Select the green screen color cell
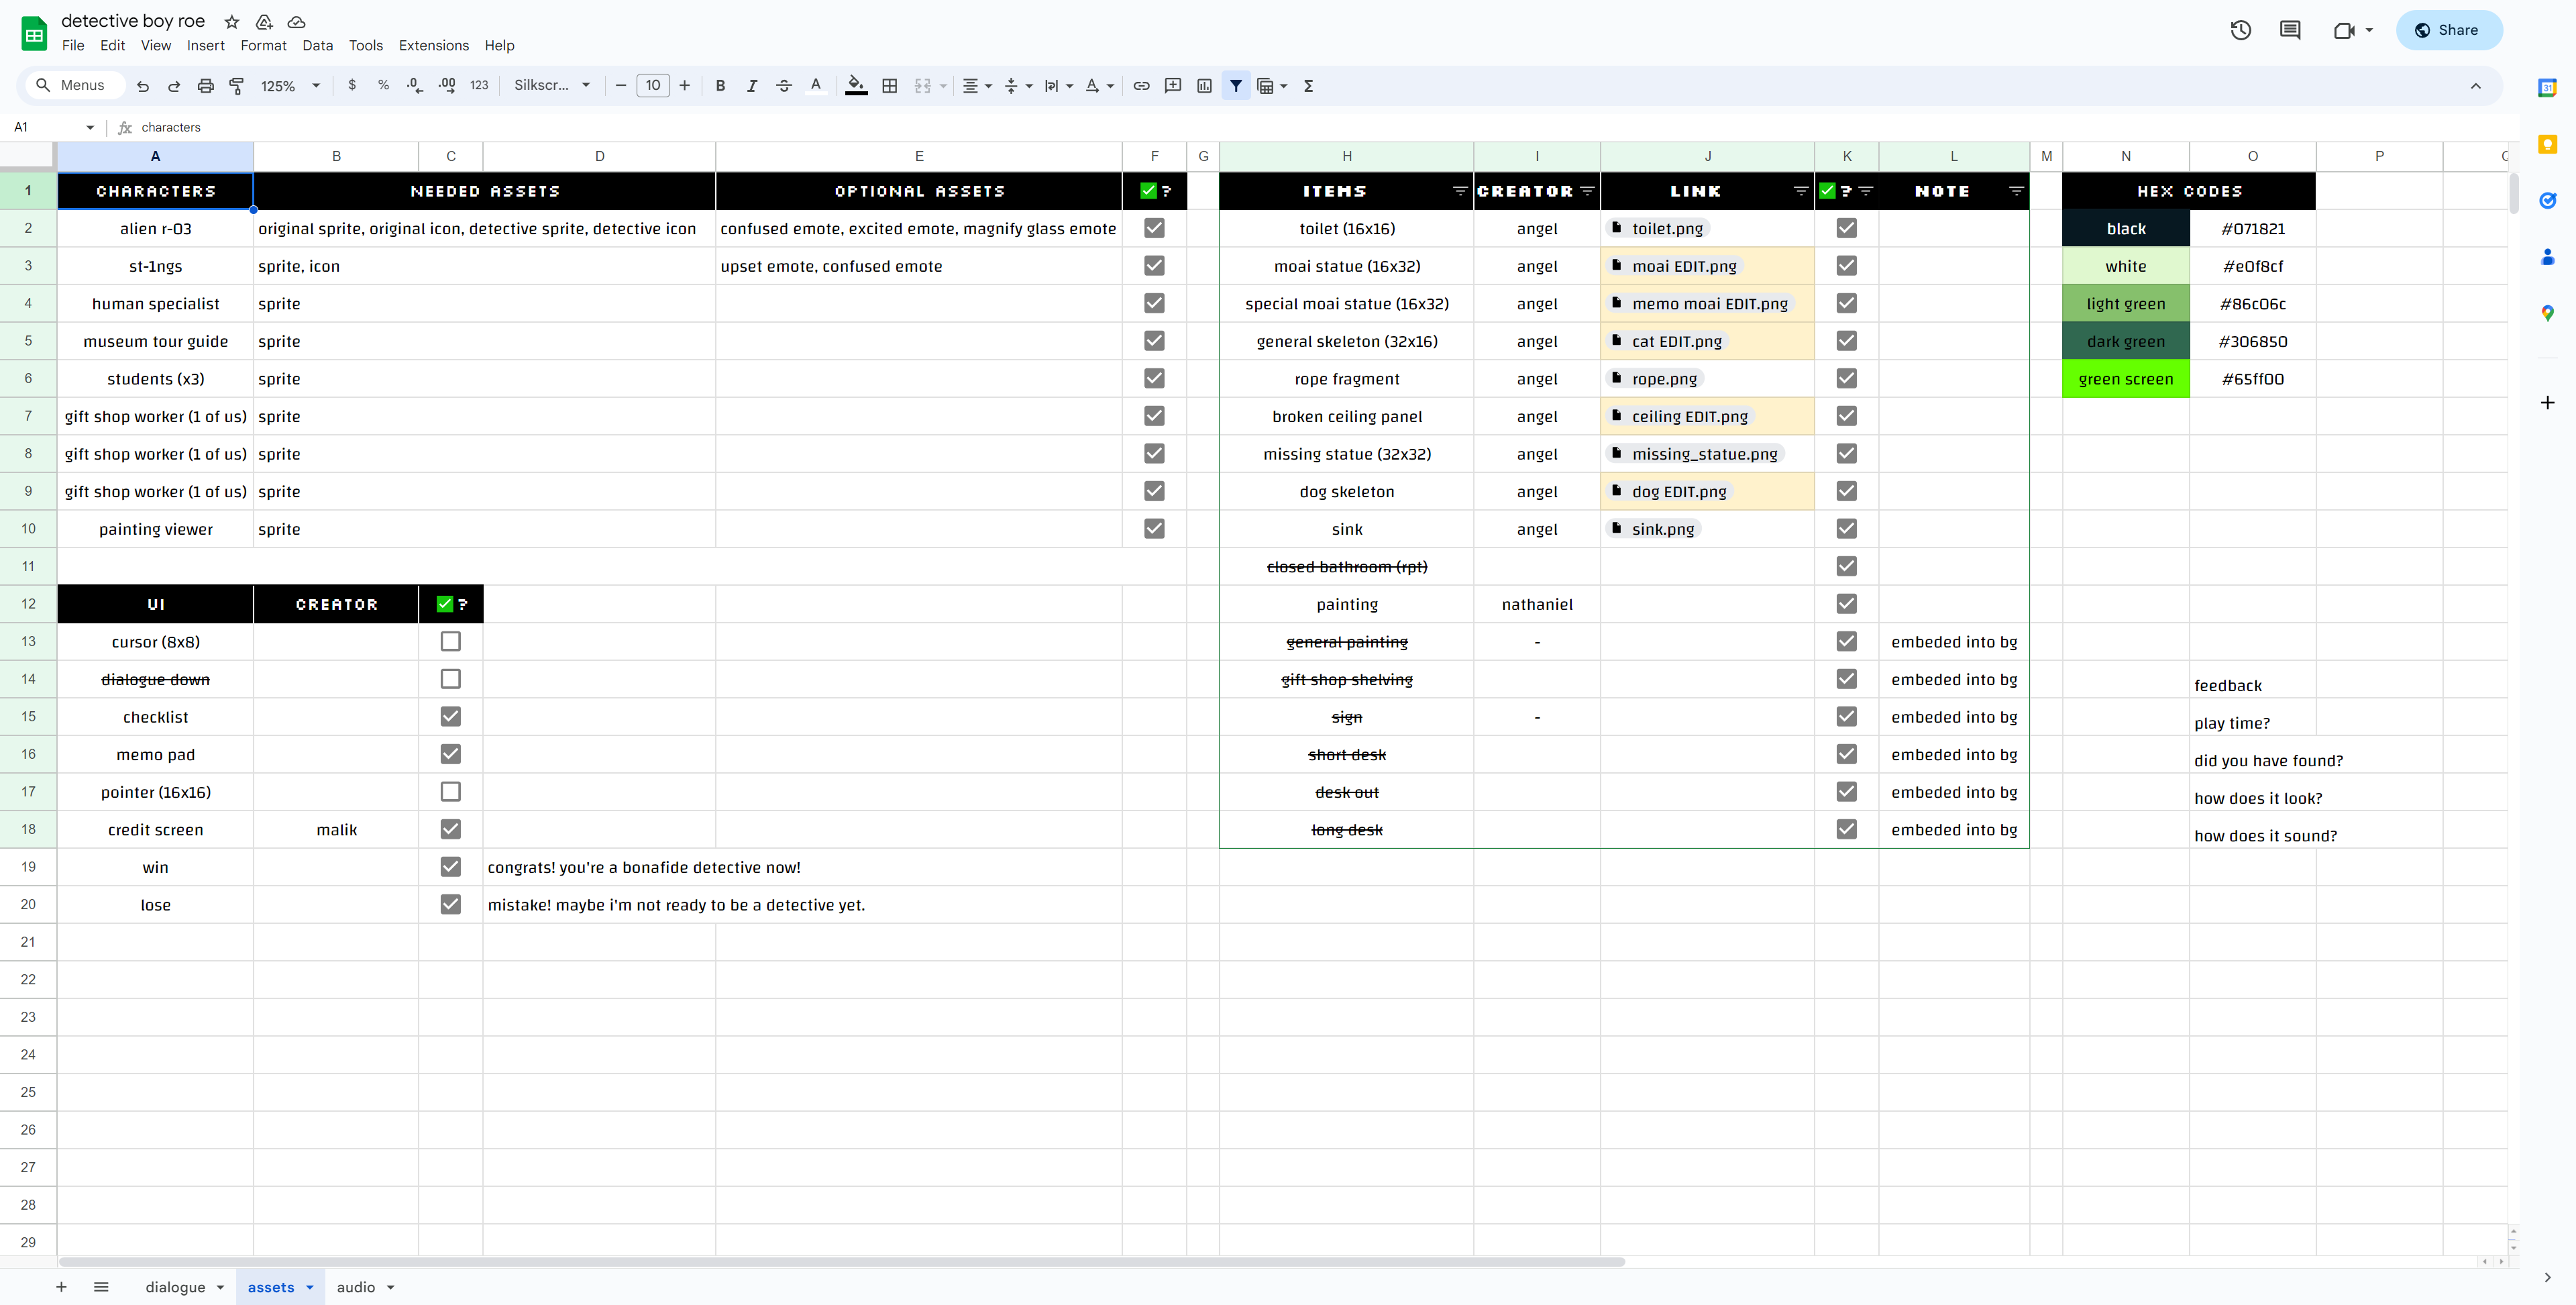 [x=2125, y=379]
